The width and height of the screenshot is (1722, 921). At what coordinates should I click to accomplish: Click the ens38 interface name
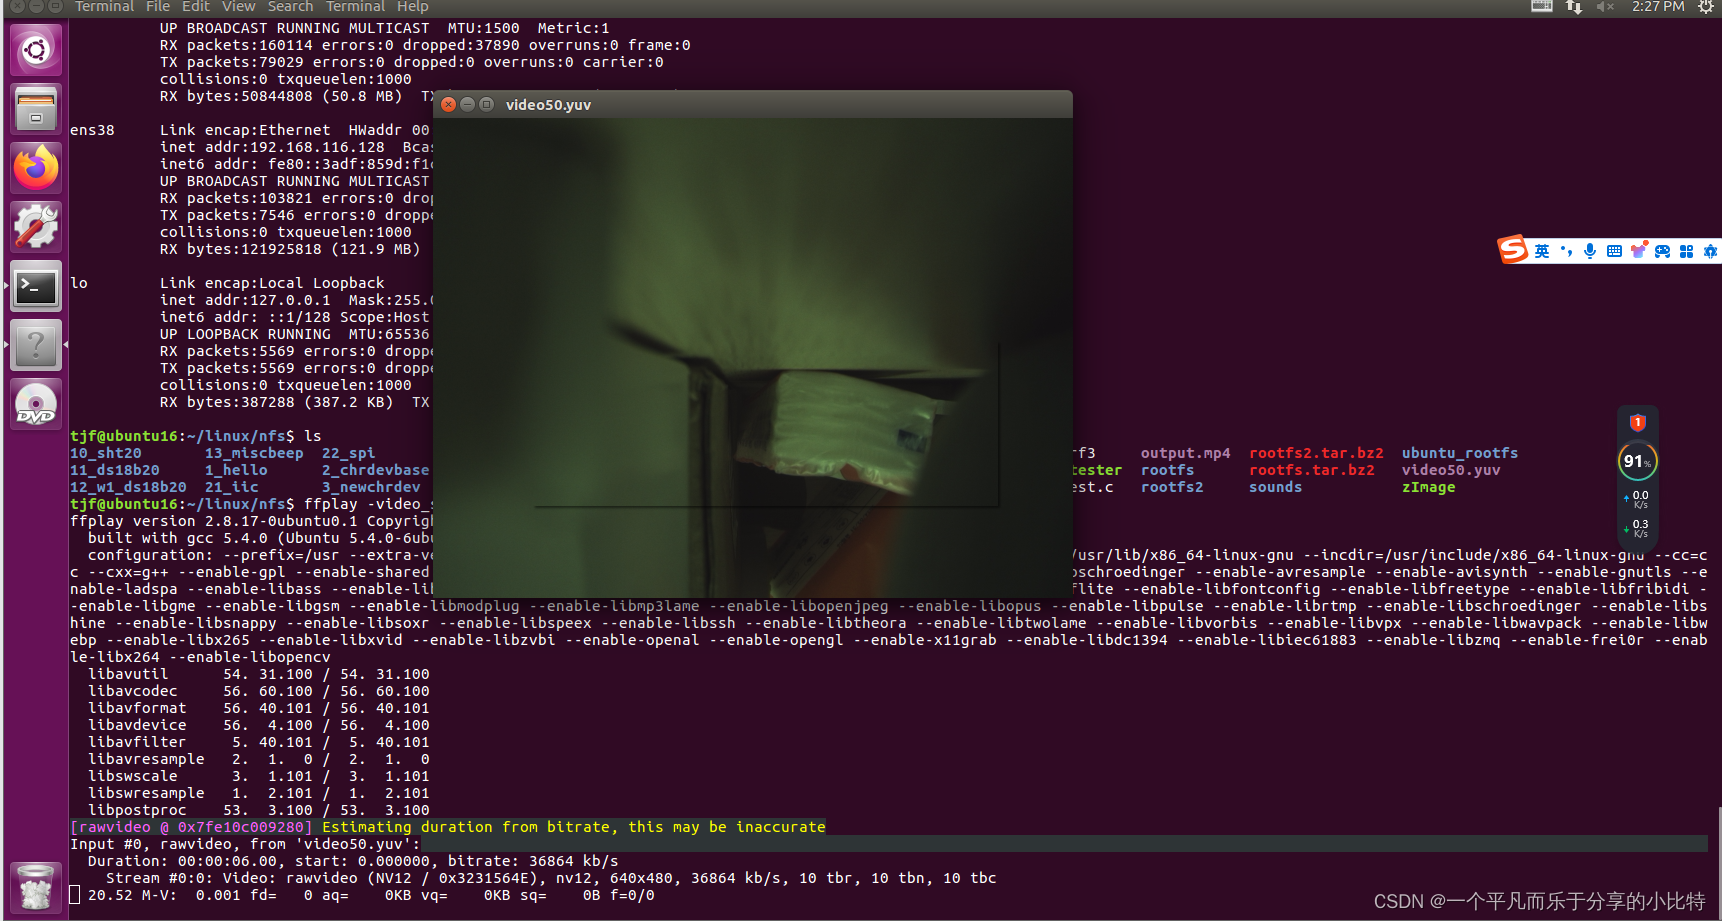tap(92, 130)
